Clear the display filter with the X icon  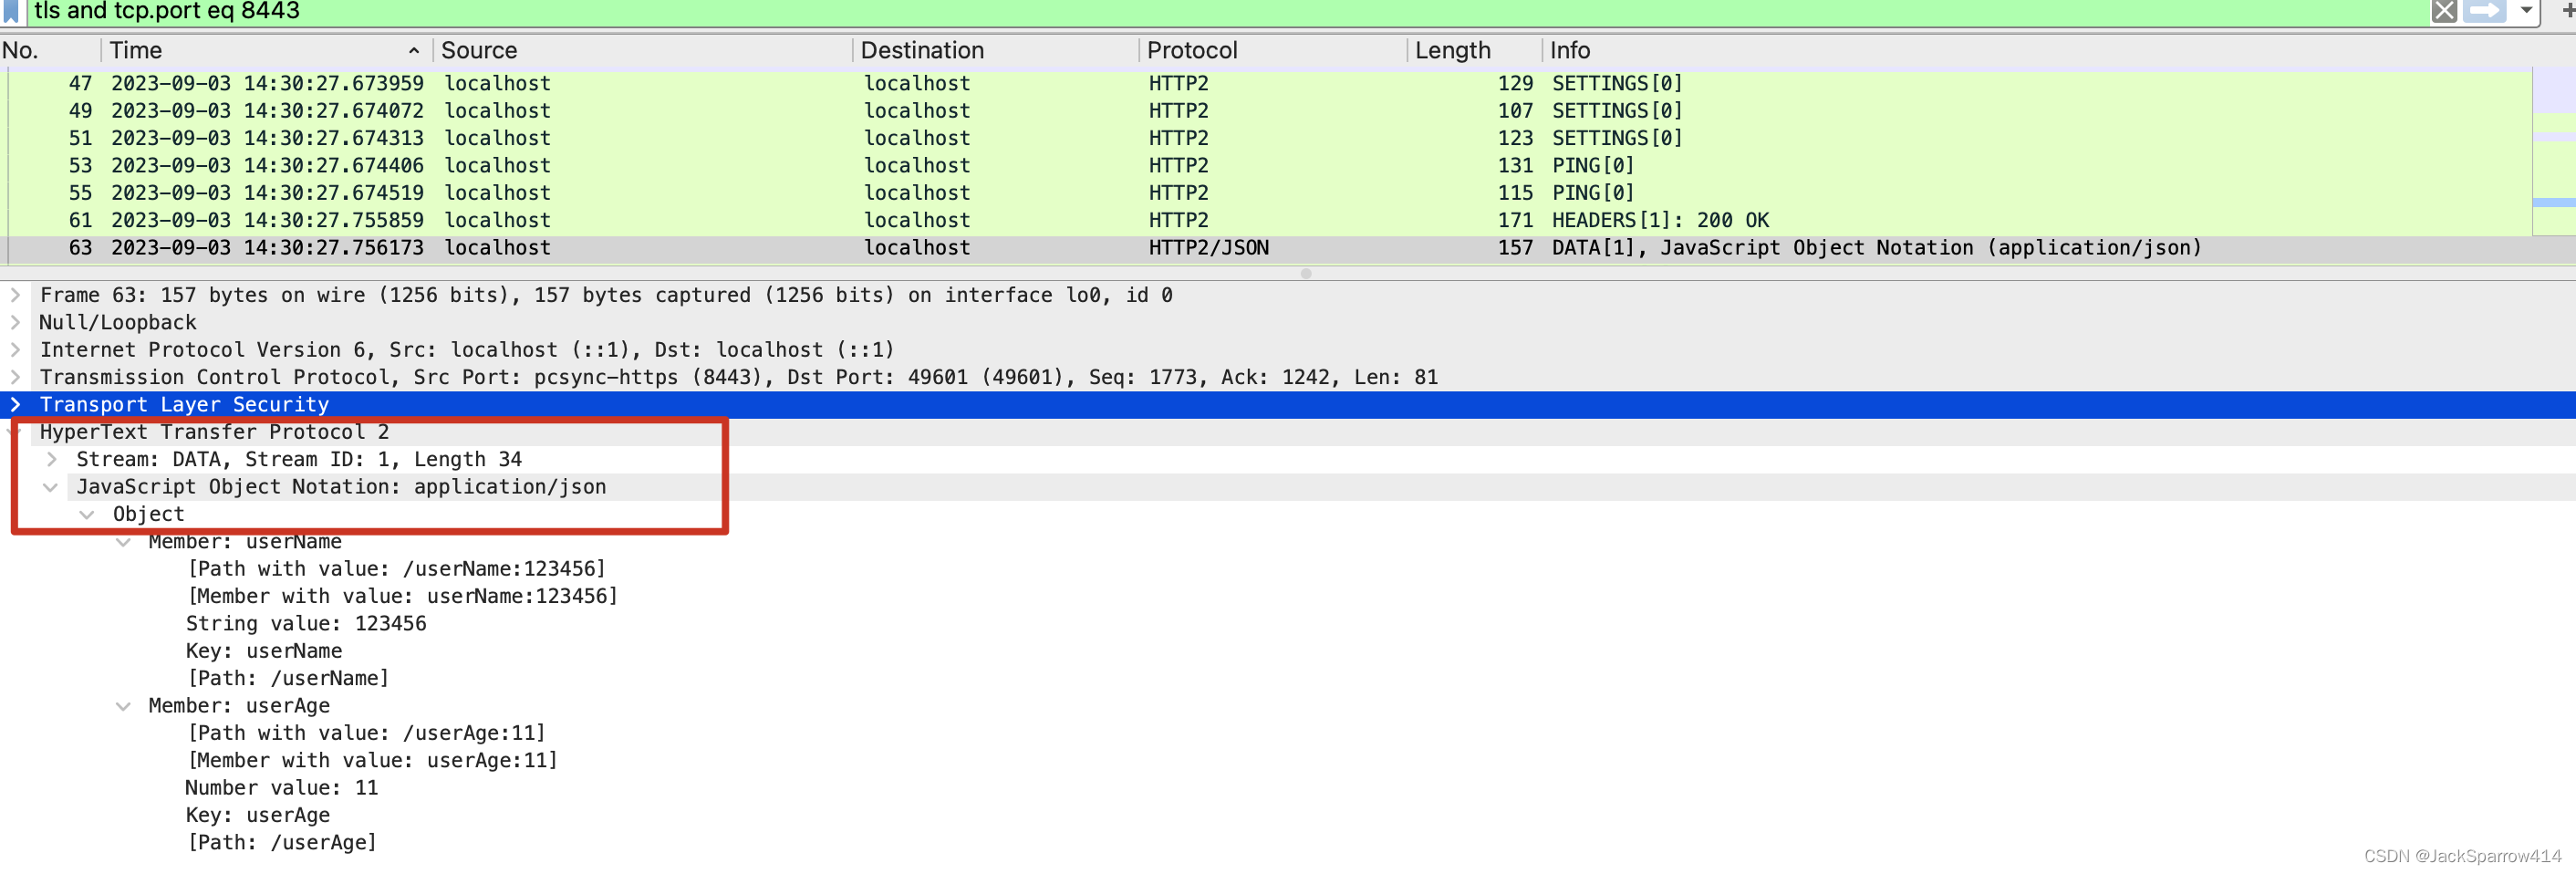pyautogui.click(x=2444, y=11)
